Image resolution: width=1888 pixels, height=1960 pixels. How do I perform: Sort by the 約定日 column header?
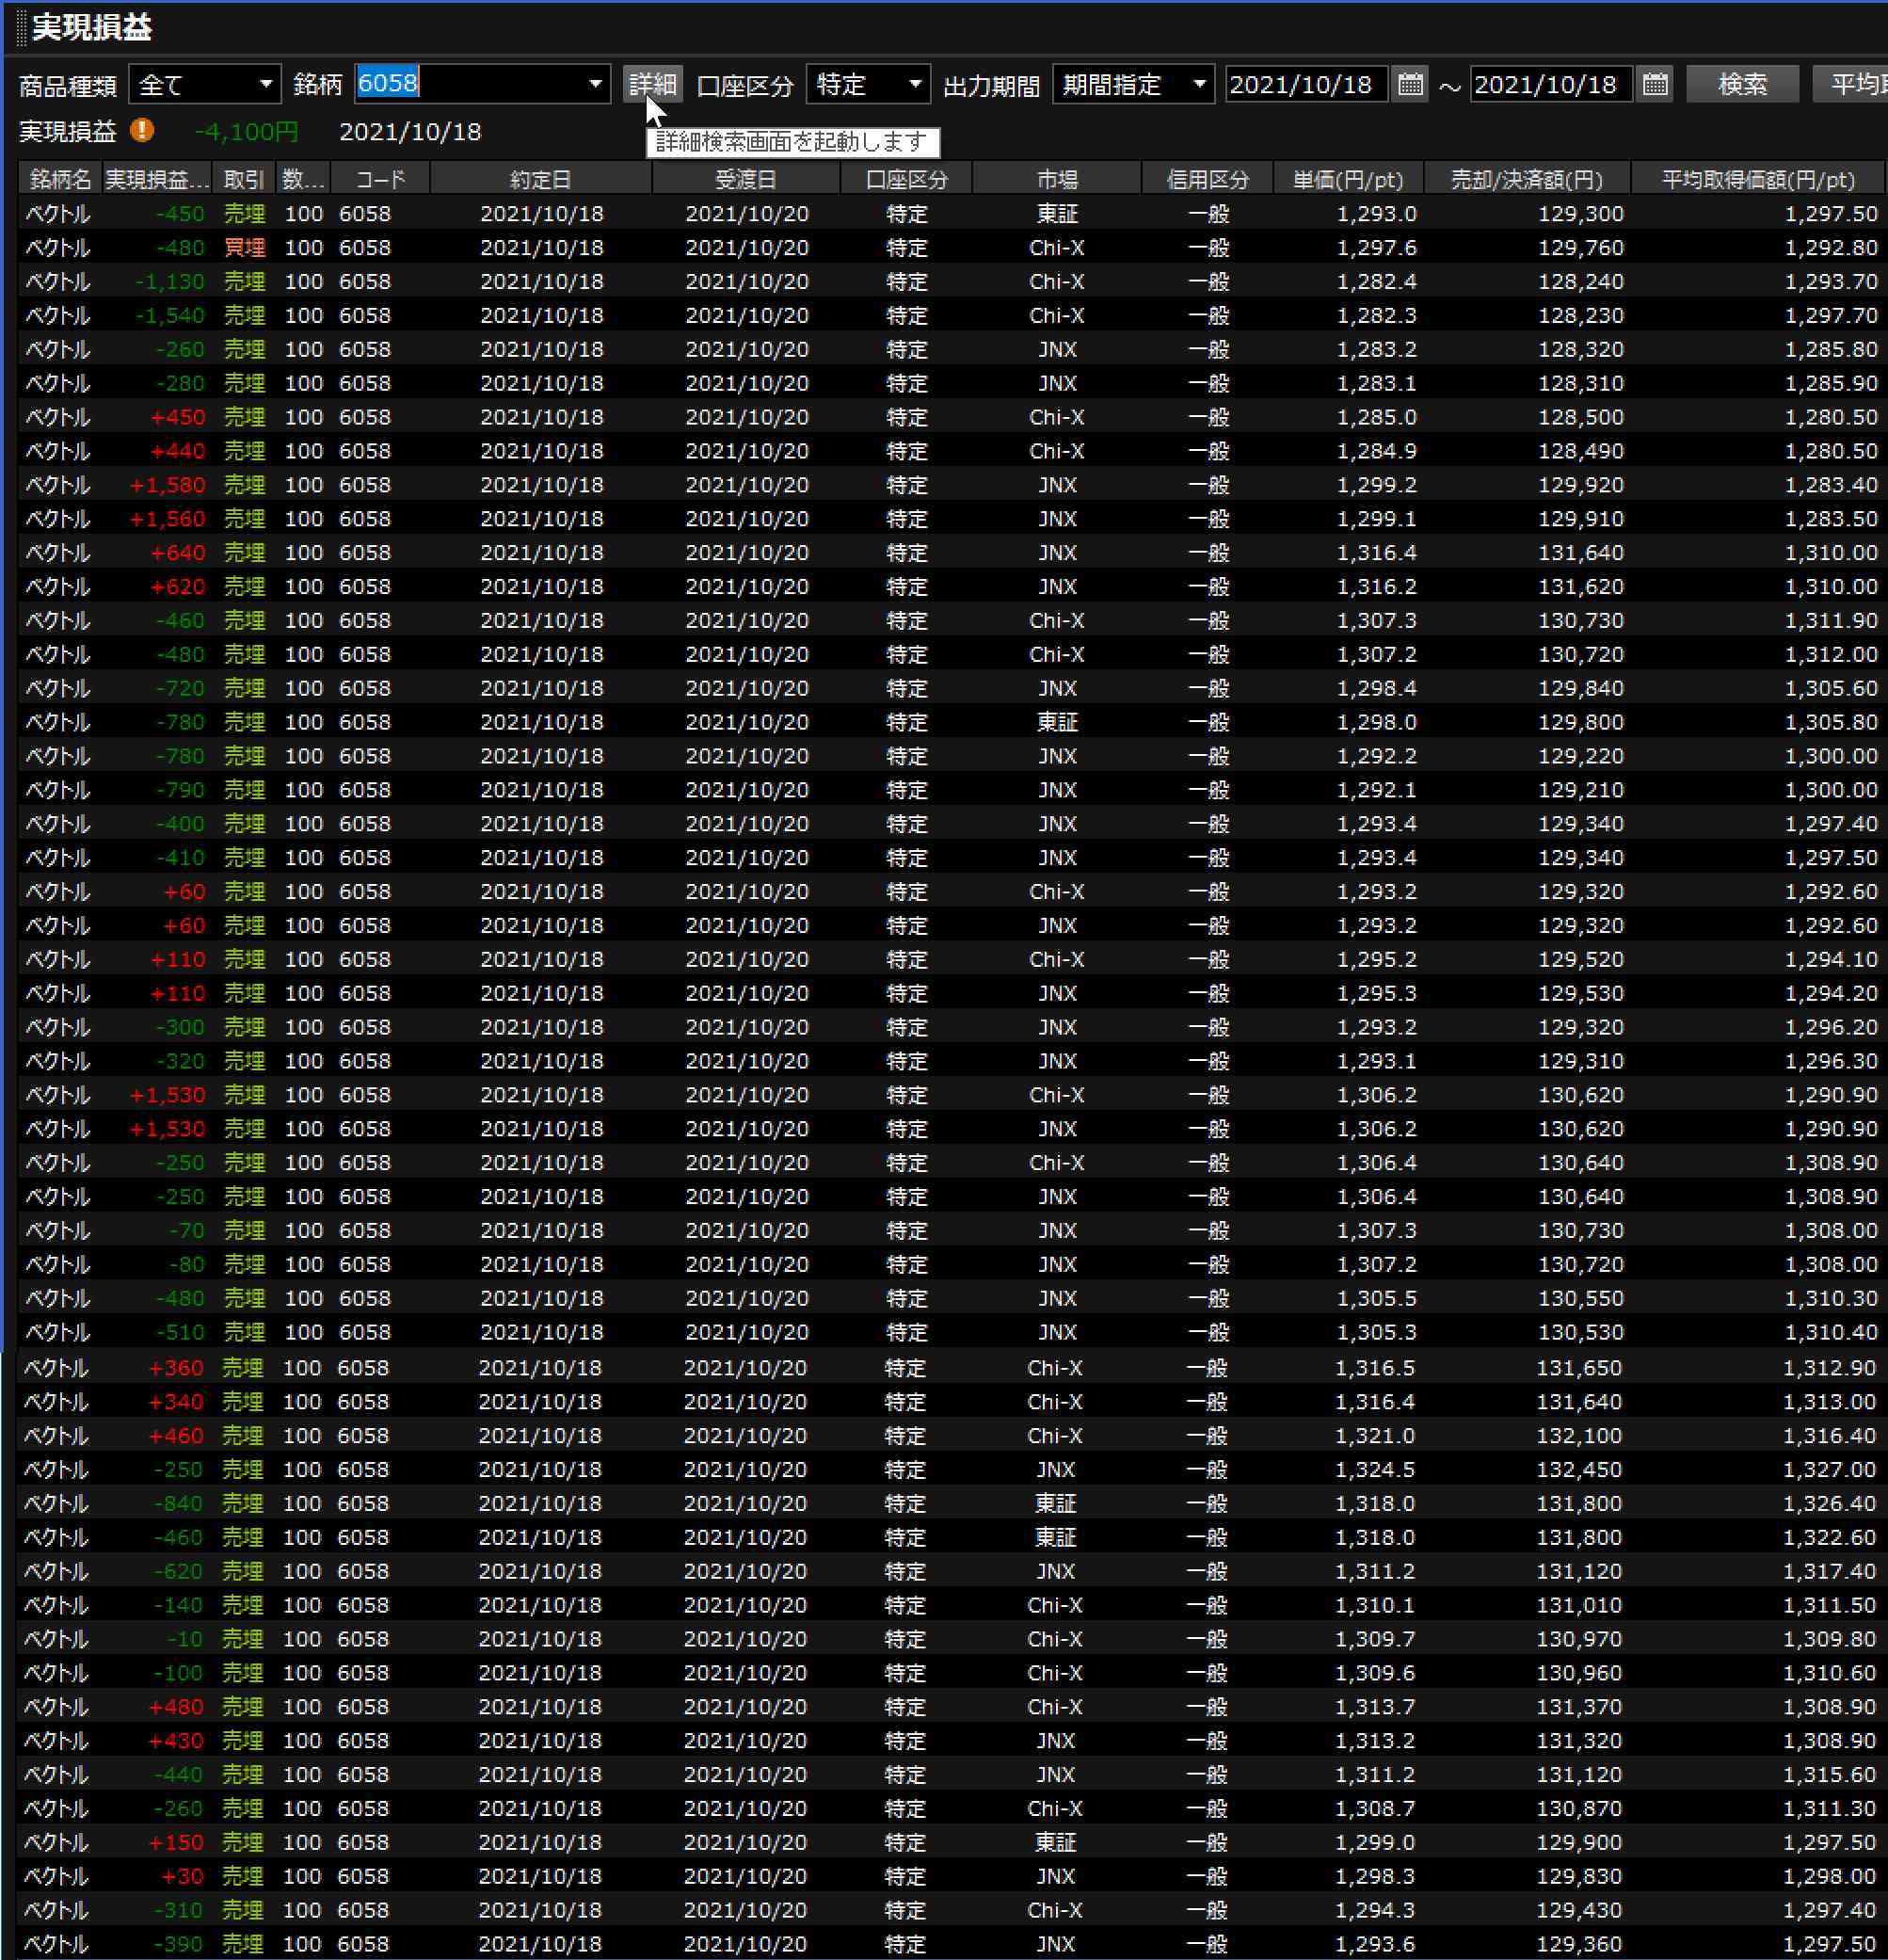[x=541, y=179]
